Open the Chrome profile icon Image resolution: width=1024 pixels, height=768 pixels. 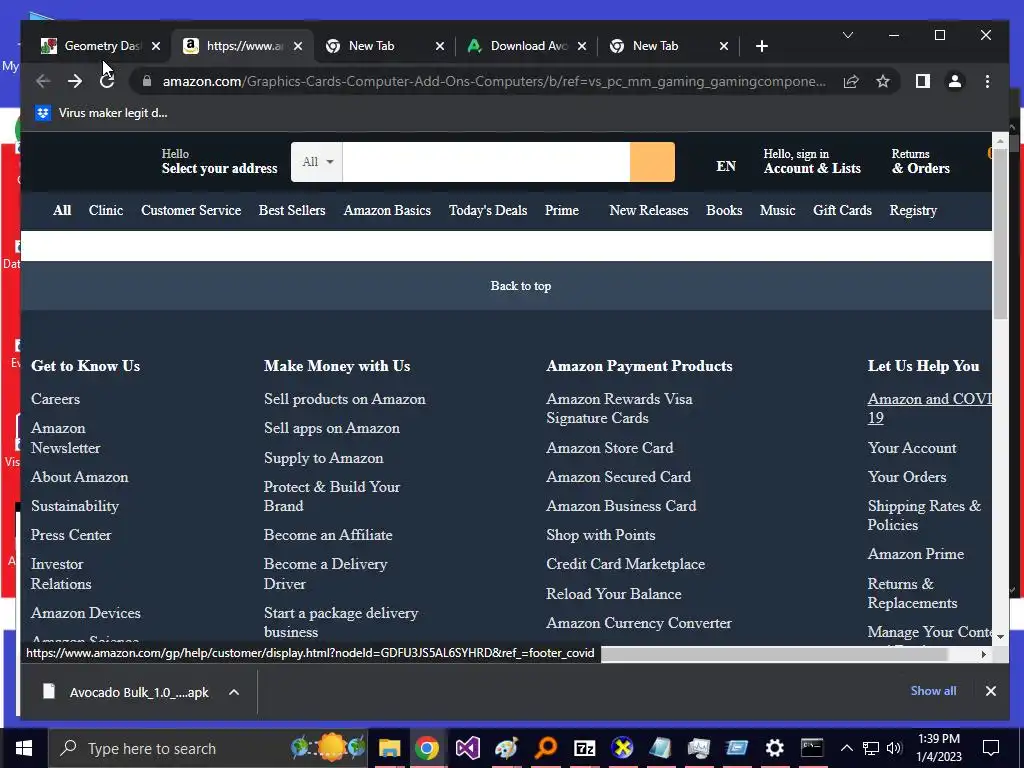coord(955,81)
